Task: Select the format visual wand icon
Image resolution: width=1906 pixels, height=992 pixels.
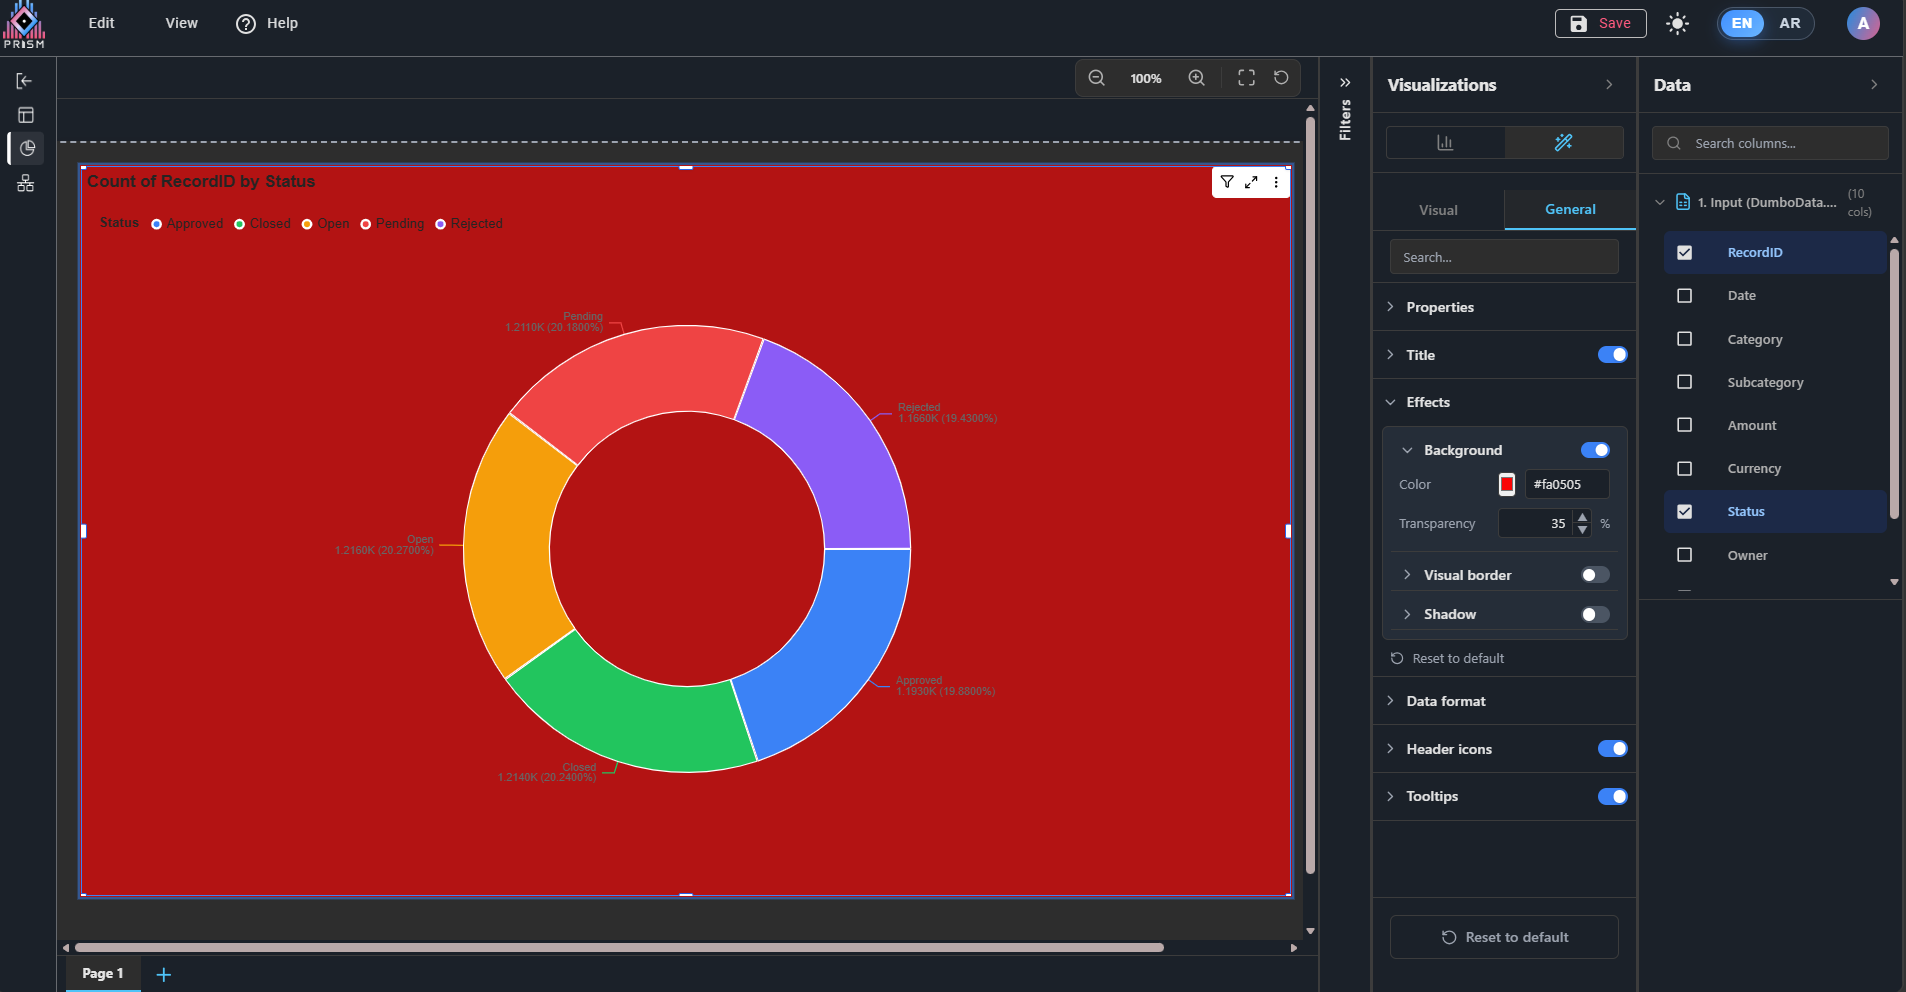Action: tap(1563, 143)
